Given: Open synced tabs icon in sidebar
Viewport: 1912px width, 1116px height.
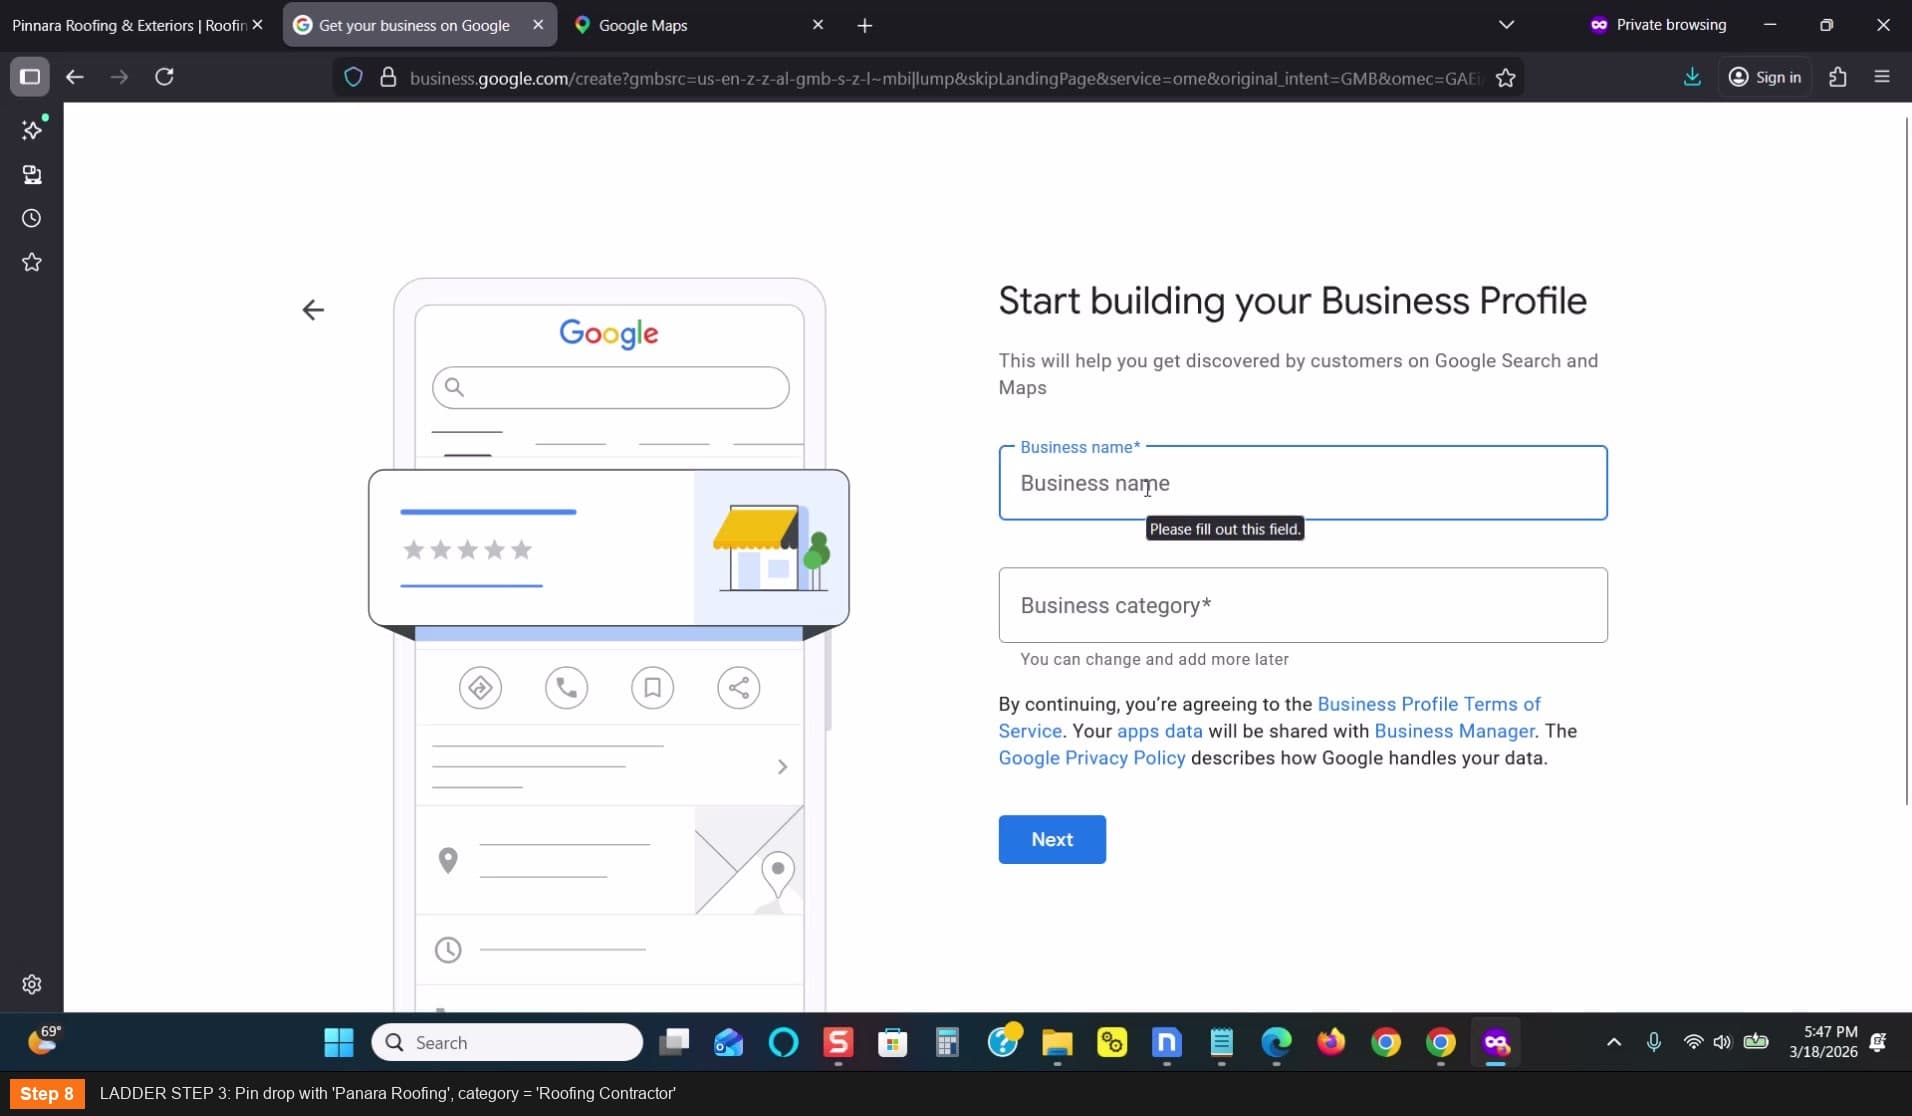Looking at the screenshot, I should point(32,175).
